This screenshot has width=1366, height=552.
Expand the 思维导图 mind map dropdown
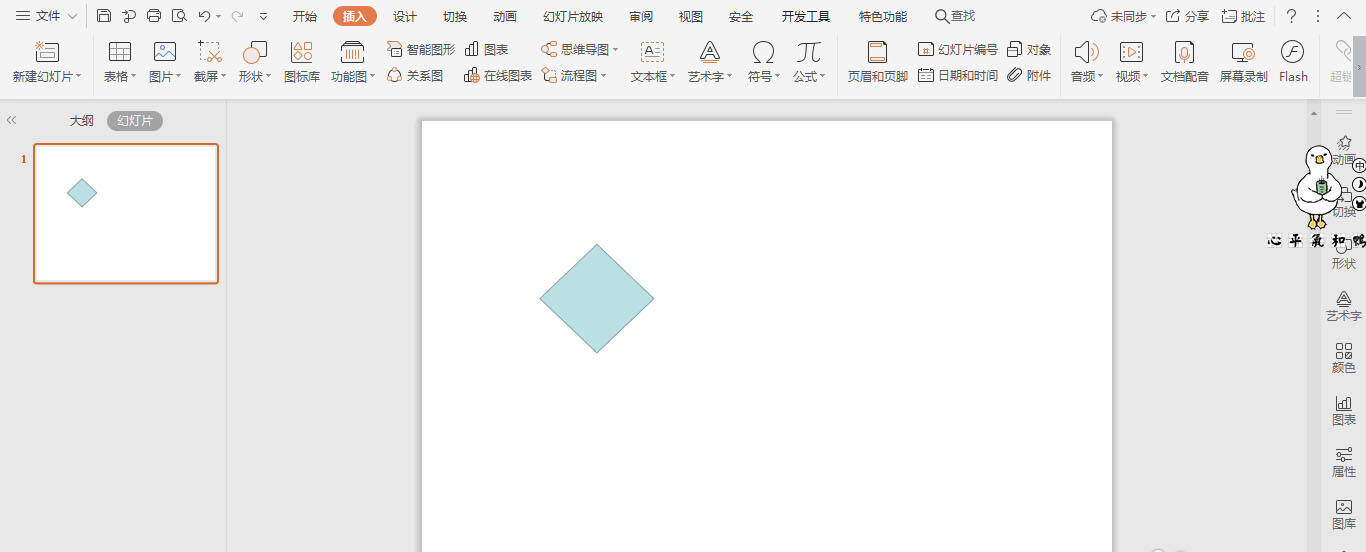pos(580,49)
